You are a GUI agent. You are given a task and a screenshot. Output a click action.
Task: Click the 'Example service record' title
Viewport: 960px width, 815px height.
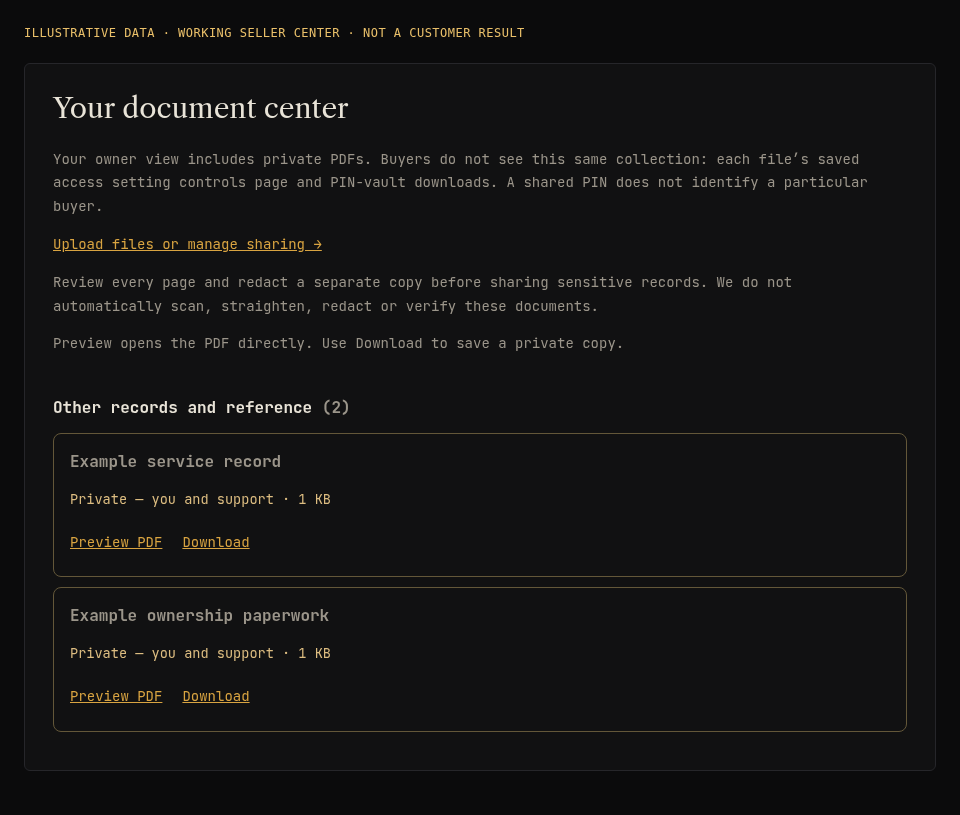click(x=175, y=462)
